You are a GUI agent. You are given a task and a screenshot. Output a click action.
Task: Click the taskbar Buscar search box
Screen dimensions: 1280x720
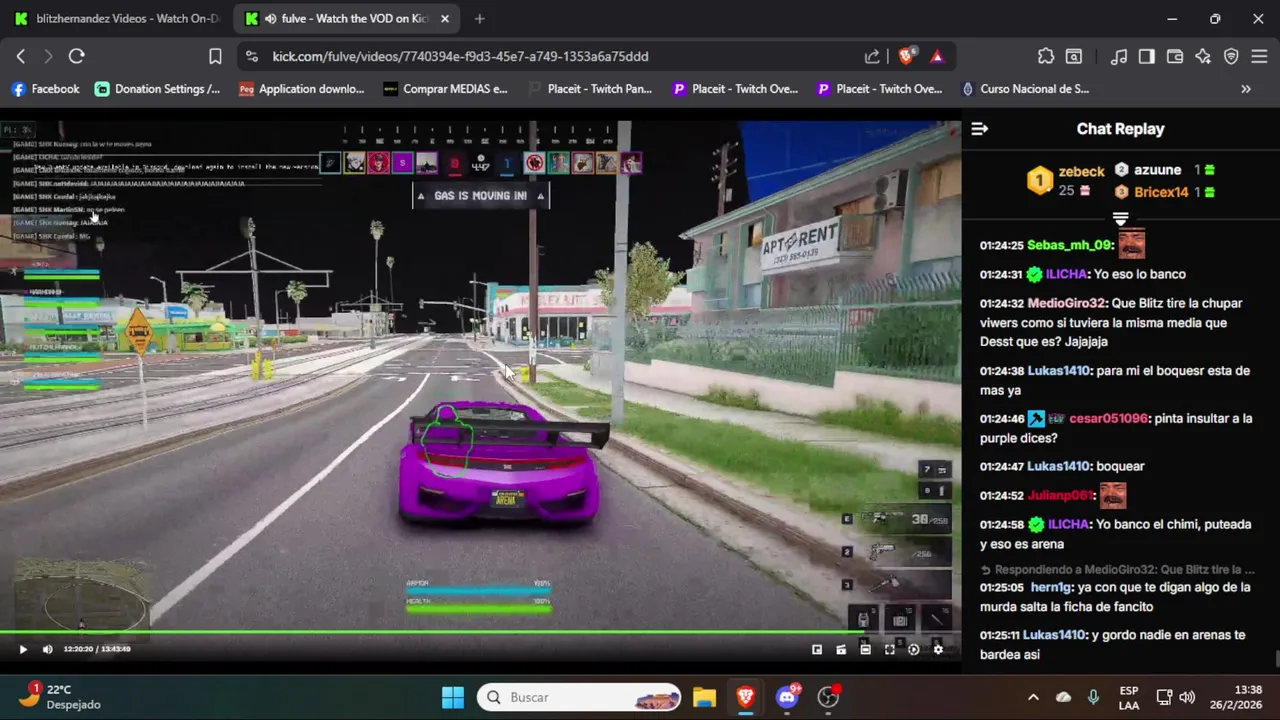coord(579,697)
